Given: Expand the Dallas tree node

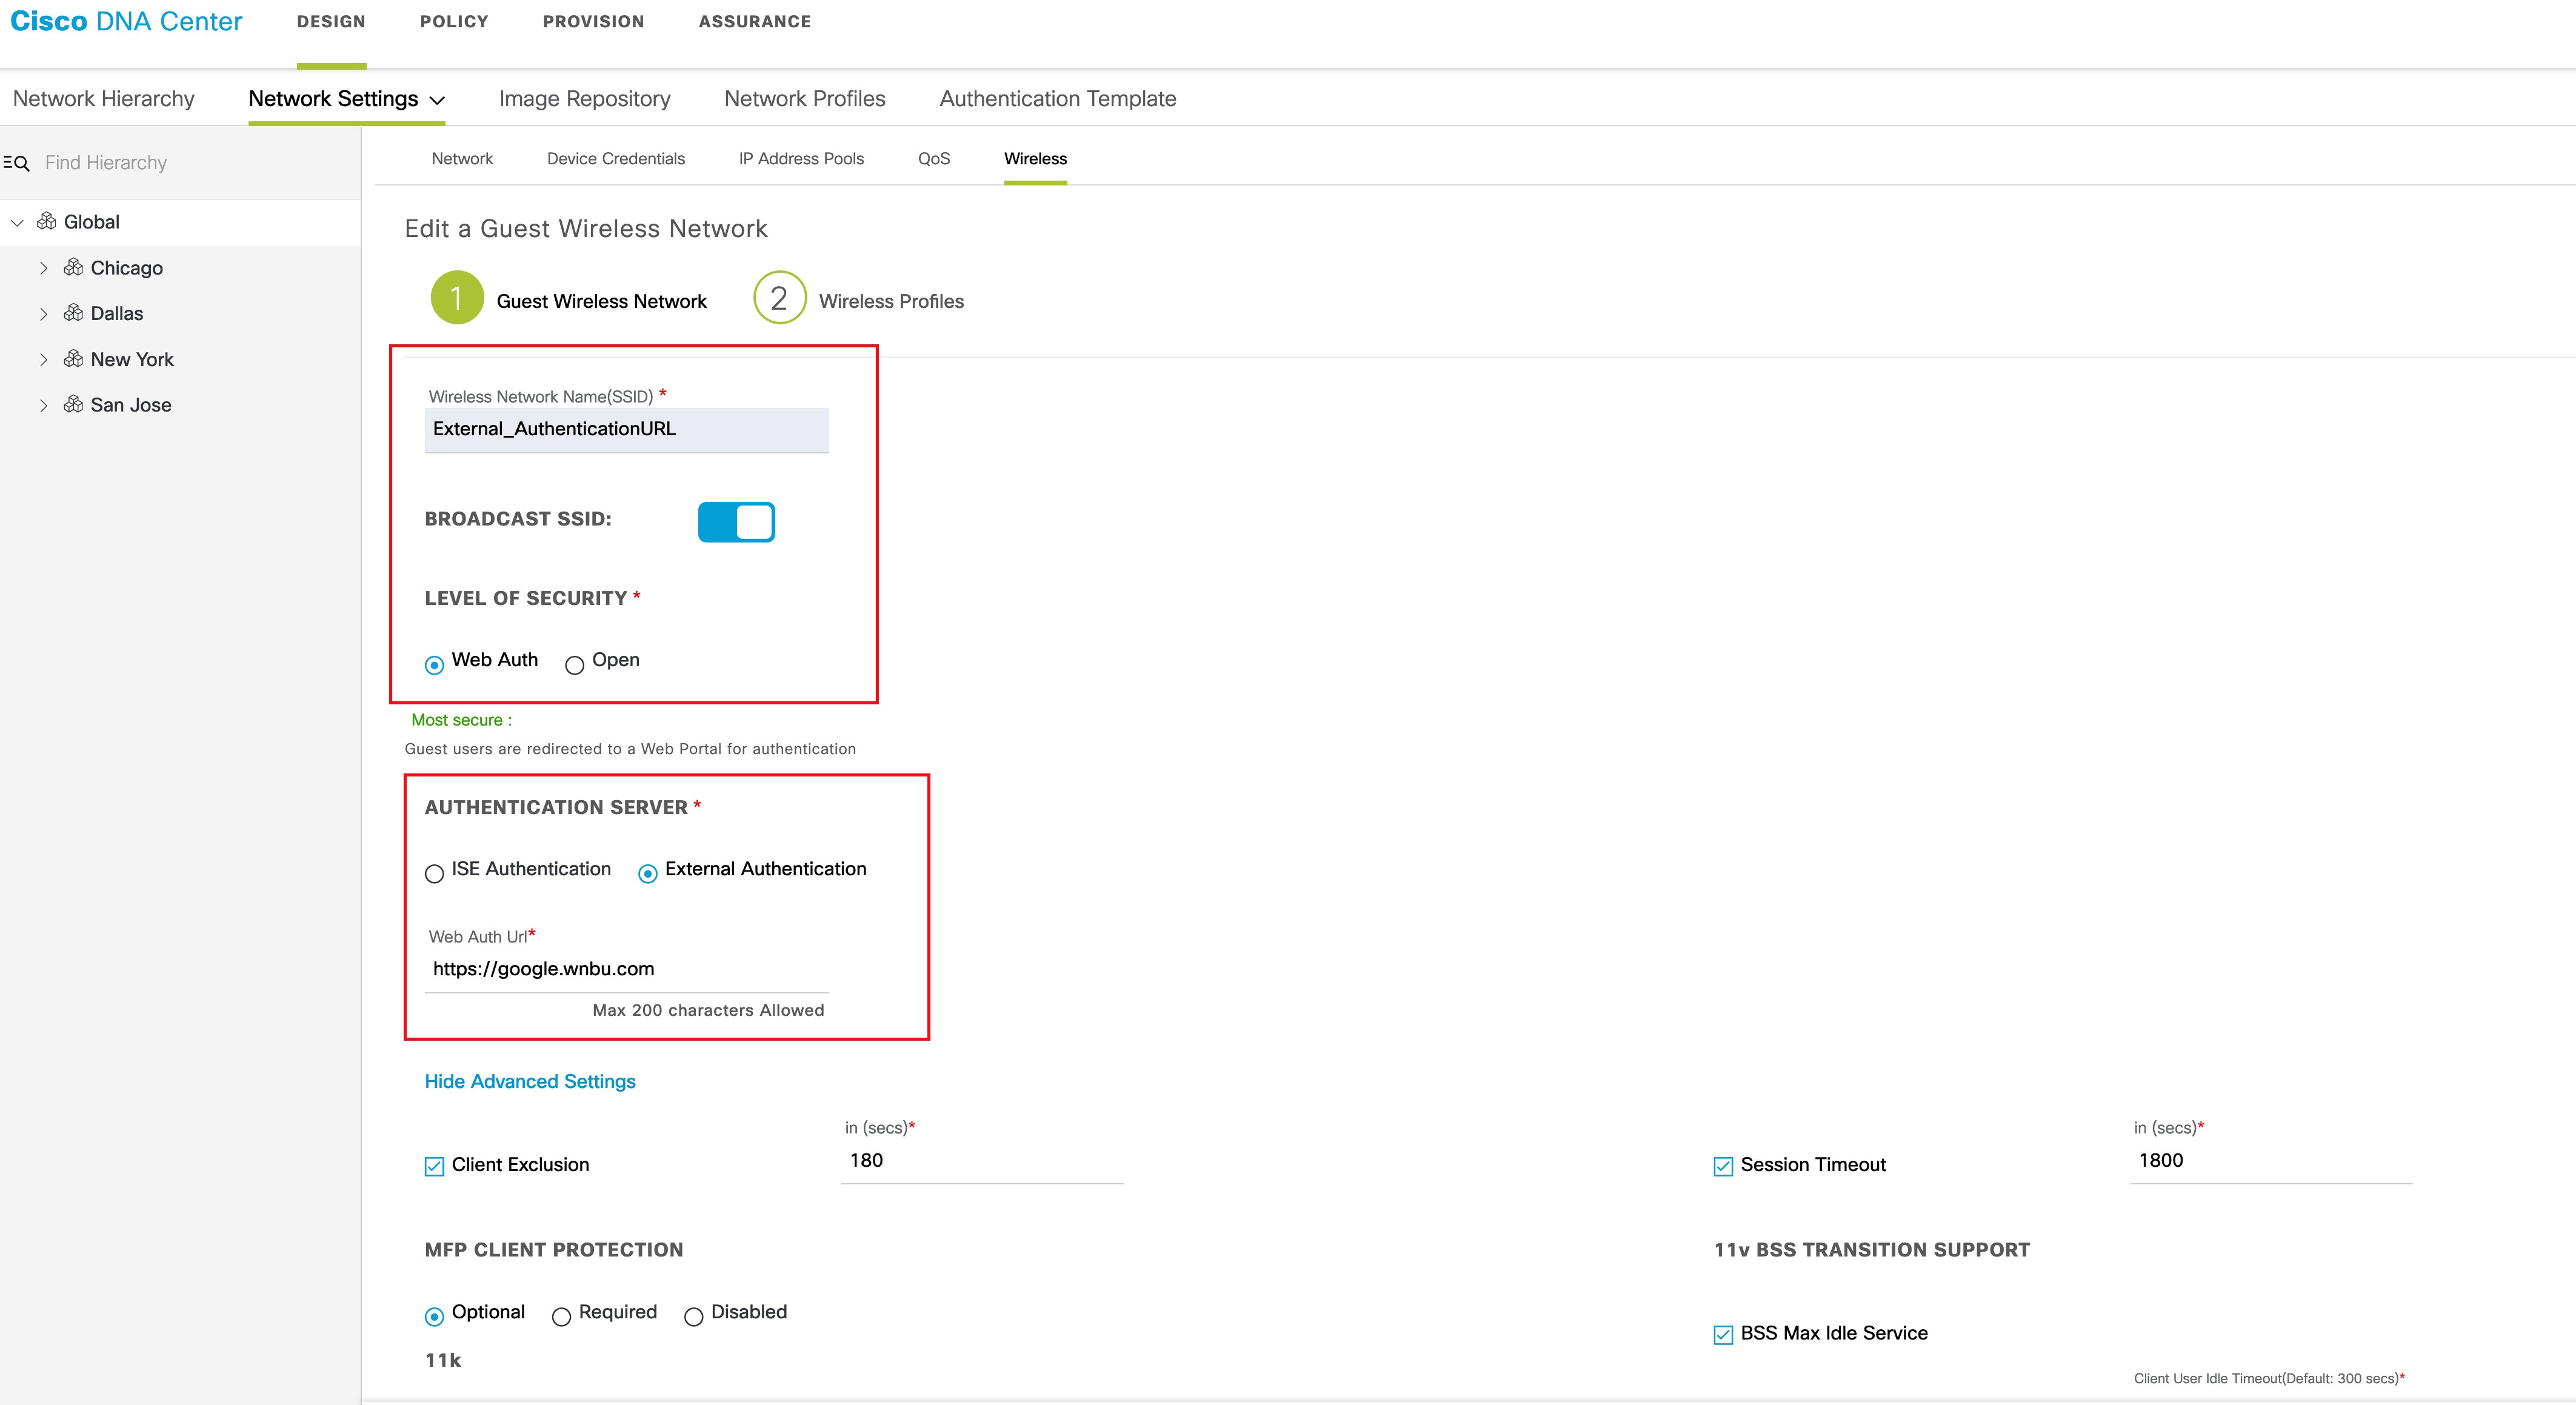Looking at the screenshot, I should click(43, 314).
